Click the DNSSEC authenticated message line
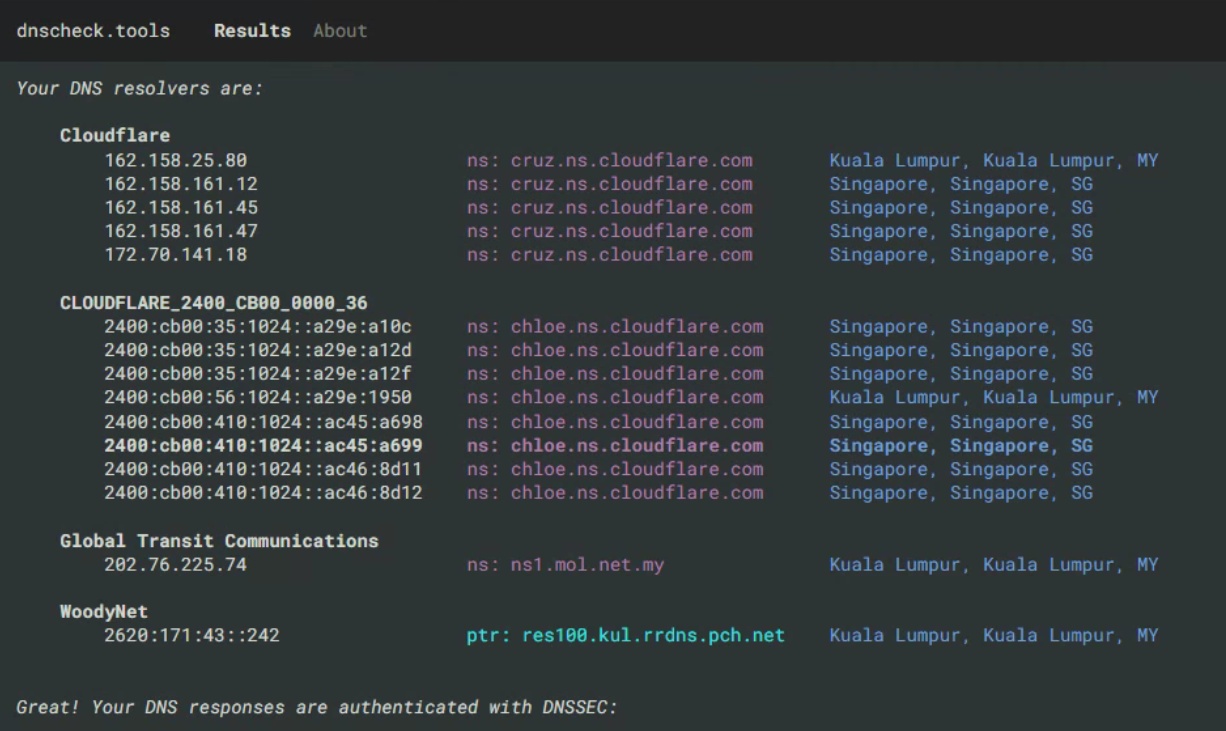 [x=318, y=708]
